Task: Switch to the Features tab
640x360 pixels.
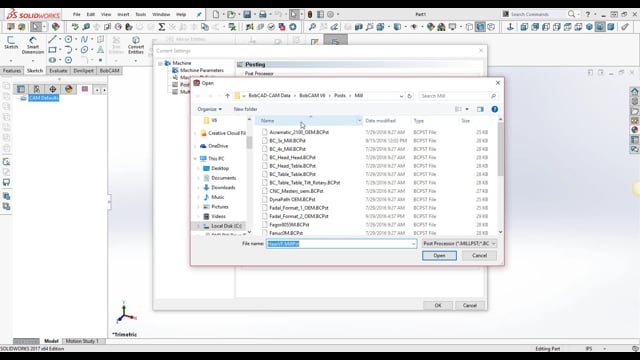Action: [x=12, y=71]
